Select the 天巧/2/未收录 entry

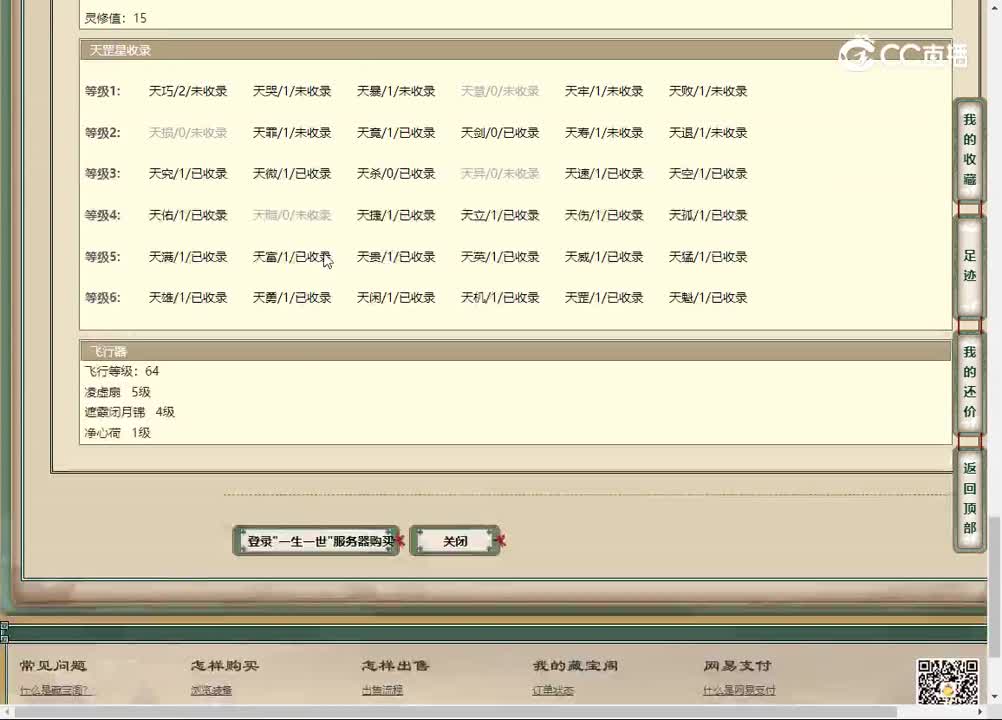[188, 91]
